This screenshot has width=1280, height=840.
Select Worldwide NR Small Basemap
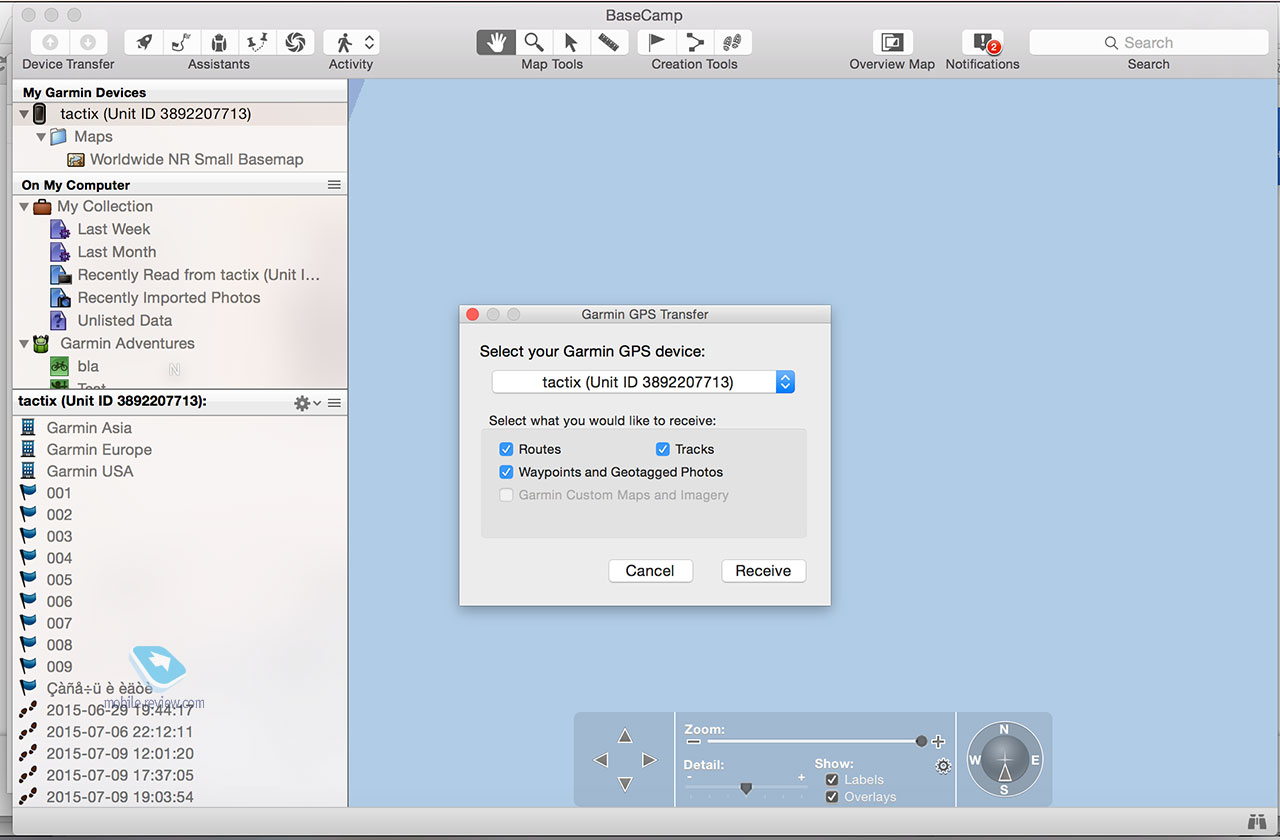(196, 159)
